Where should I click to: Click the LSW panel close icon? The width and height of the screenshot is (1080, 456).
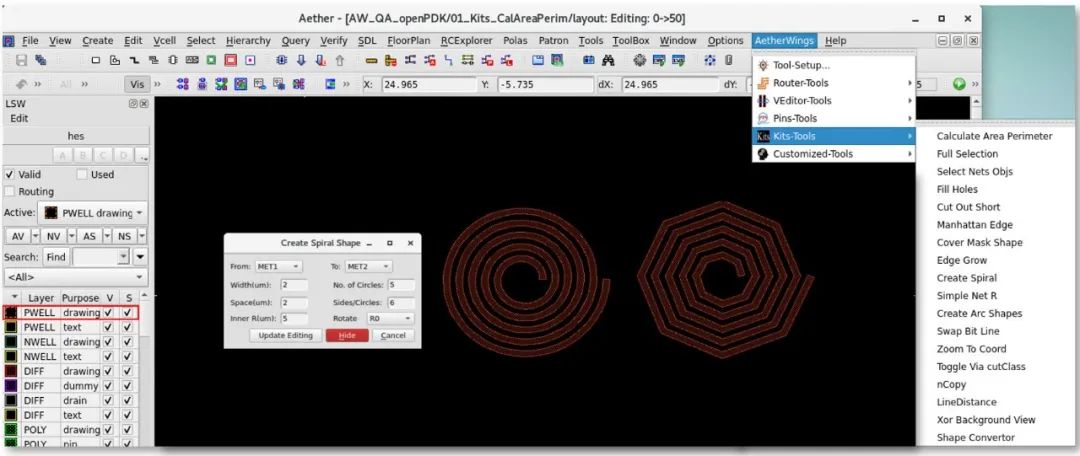pyautogui.click(x=143, y=104)
